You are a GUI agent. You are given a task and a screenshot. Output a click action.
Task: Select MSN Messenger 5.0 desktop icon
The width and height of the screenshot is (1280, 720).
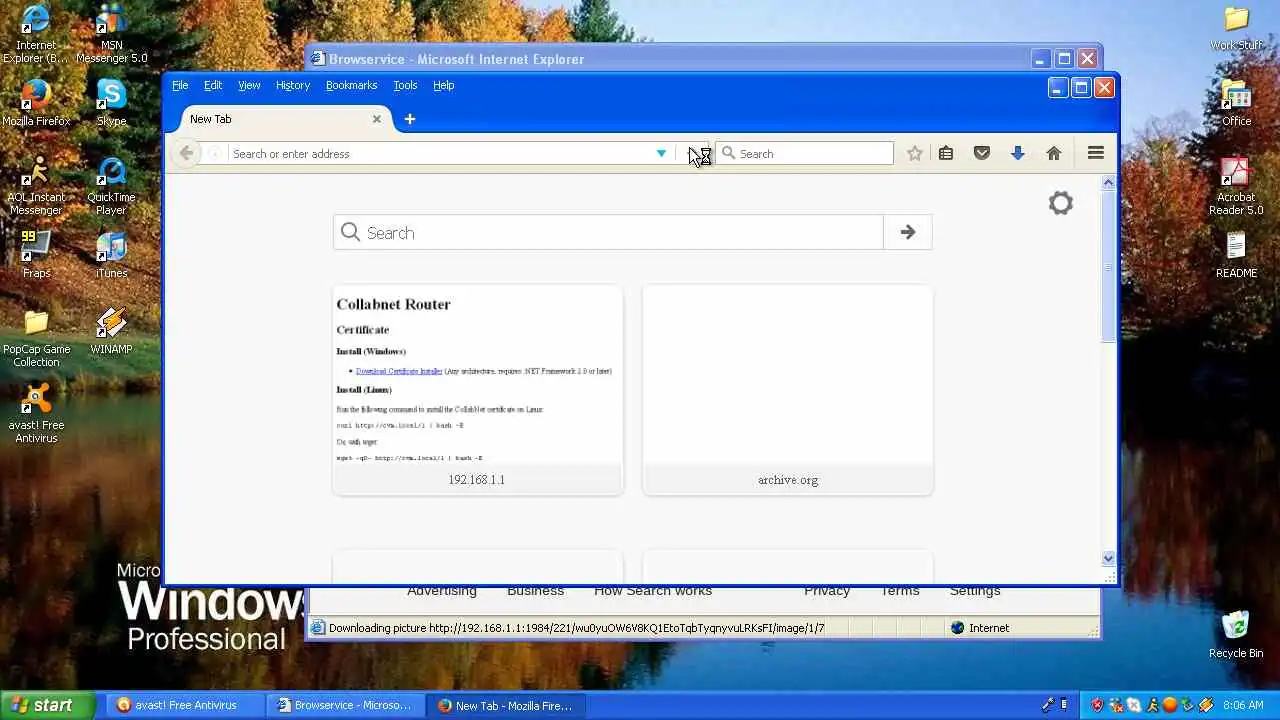pyautogui.click(x=111, y=34)
